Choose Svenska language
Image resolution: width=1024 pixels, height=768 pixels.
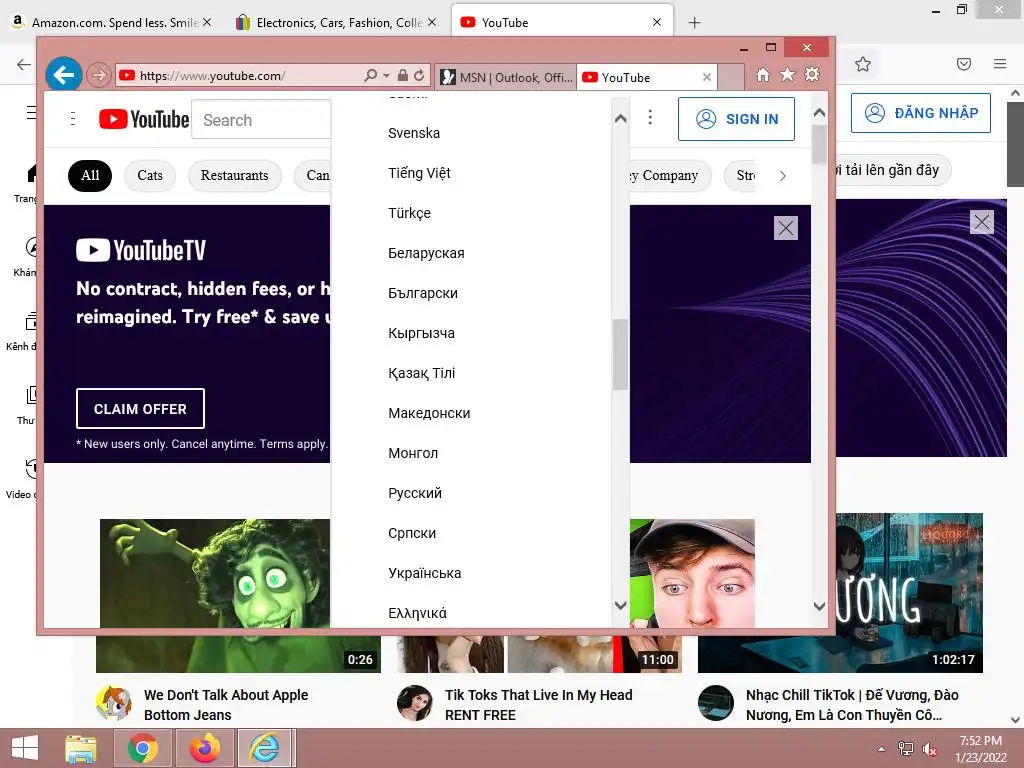pos(414,133)
